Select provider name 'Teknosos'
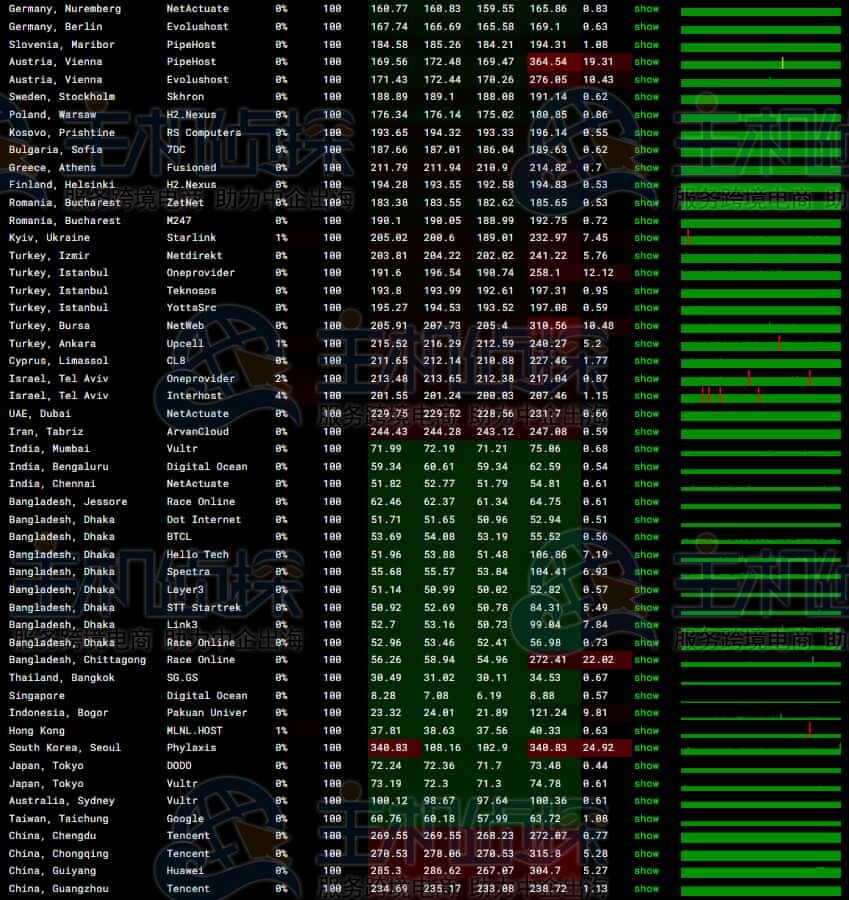Viewport: 849px width, 900px height. coord(191,290)
